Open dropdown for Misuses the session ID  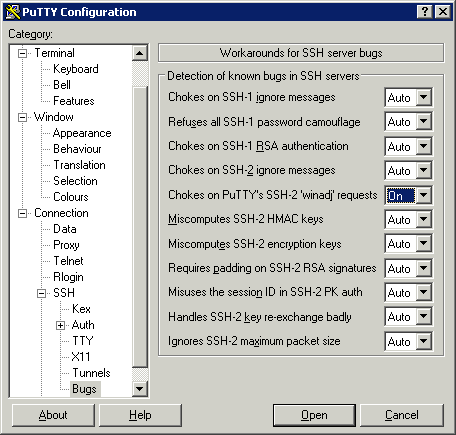click(x=424, y=293)
